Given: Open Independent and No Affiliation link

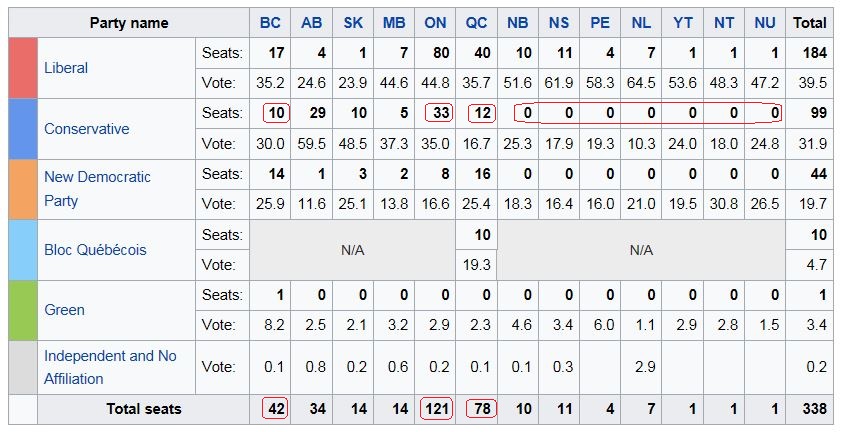Looking at the screenshot, I should pos(112,356).
